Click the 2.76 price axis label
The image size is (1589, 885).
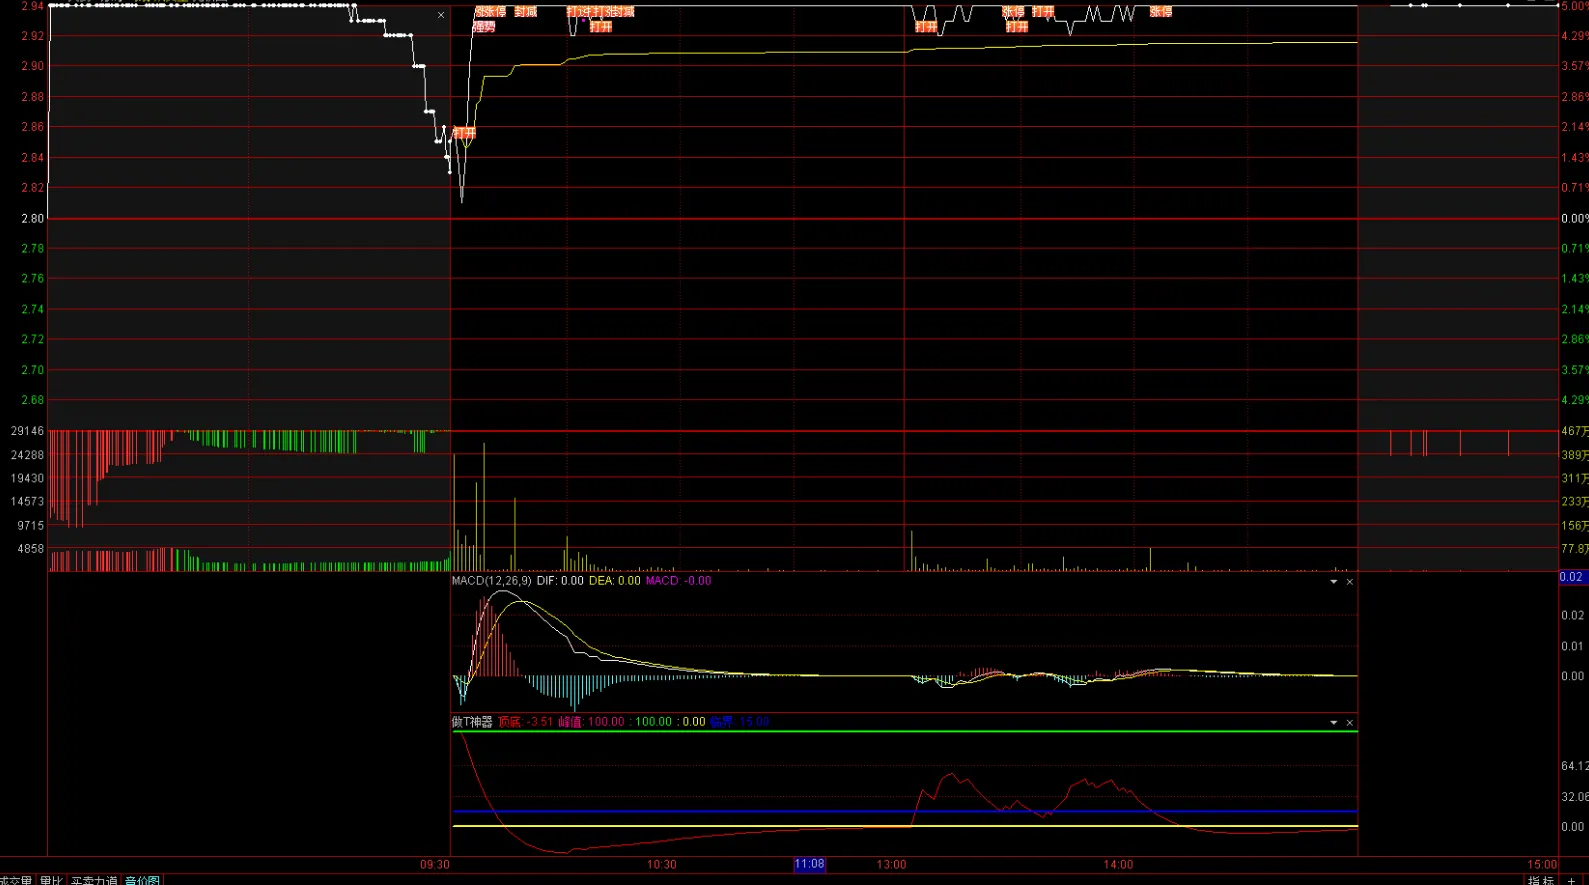[x=33, y=278]
